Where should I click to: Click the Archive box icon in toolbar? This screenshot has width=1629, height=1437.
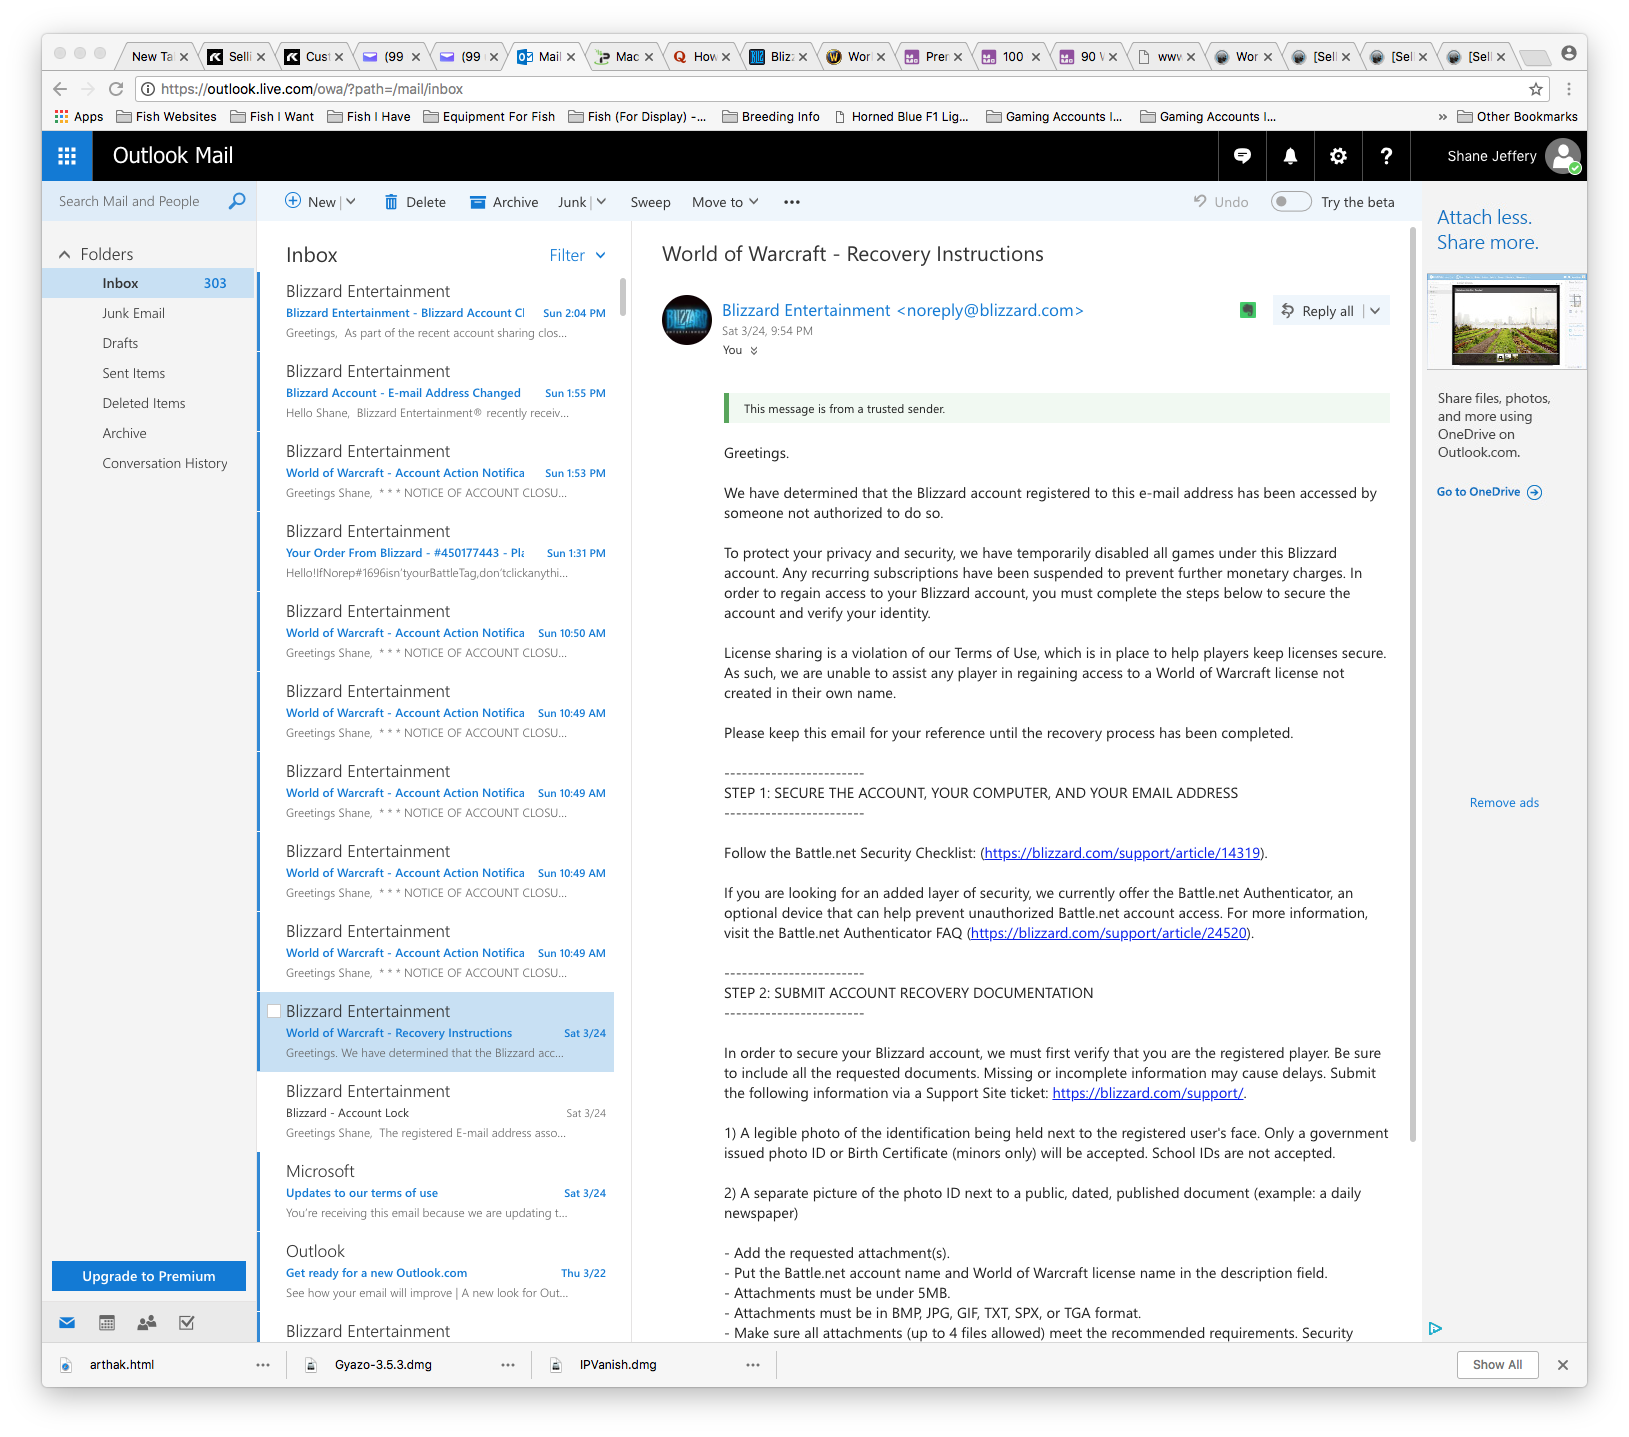click(x=478, y=202)
